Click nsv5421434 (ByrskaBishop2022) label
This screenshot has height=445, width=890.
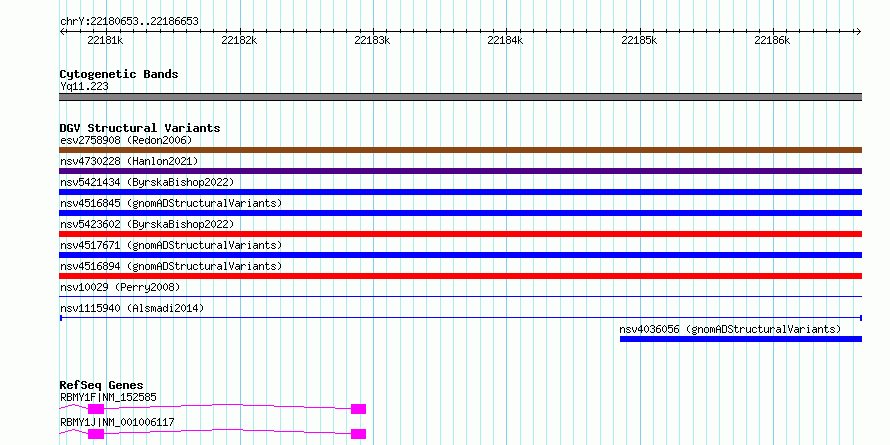[x=147, y=182]
